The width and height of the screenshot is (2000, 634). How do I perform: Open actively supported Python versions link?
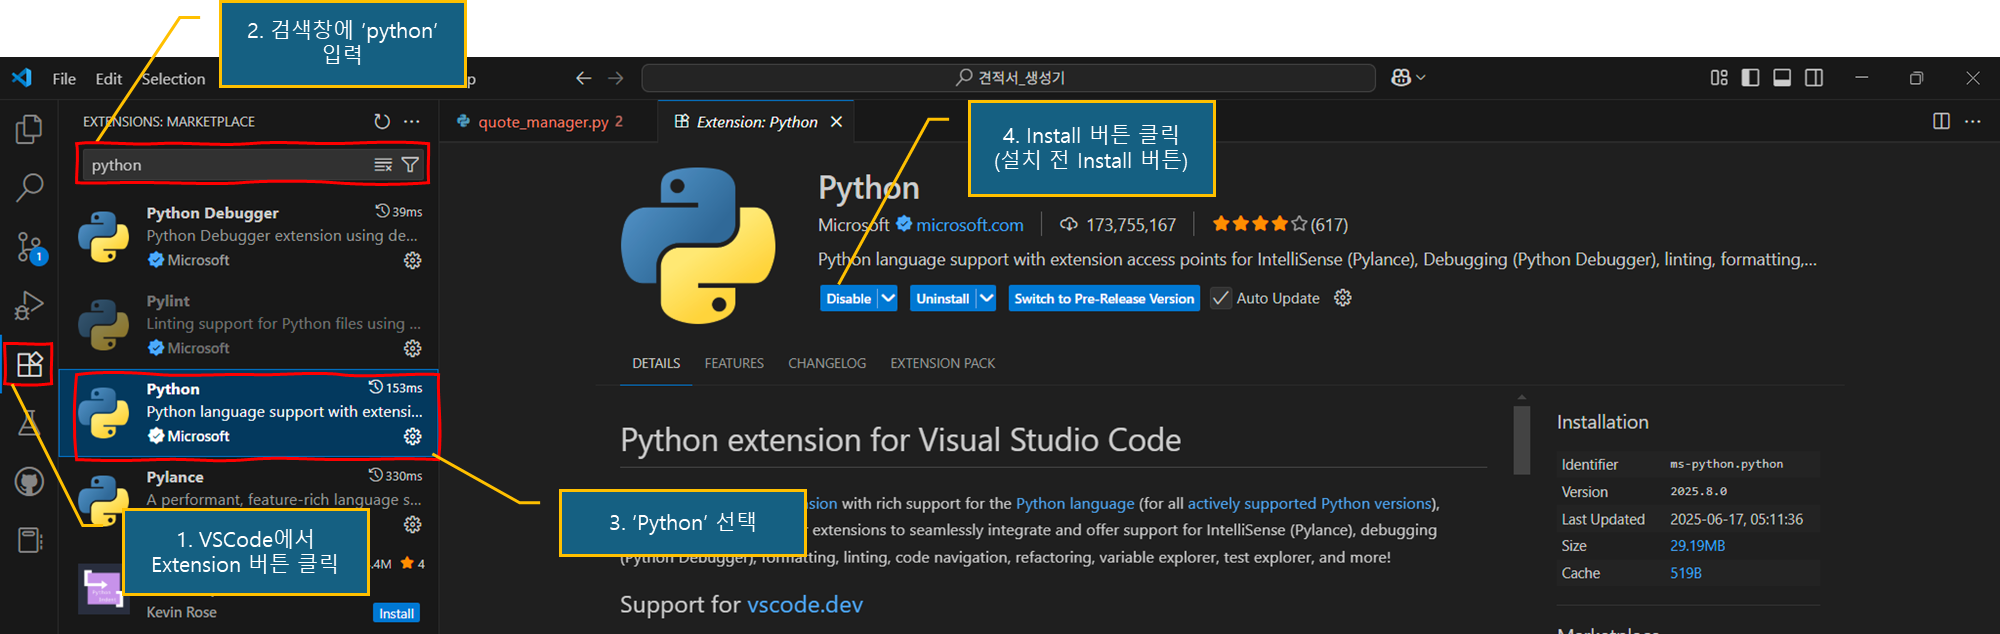coord(1310,503)
